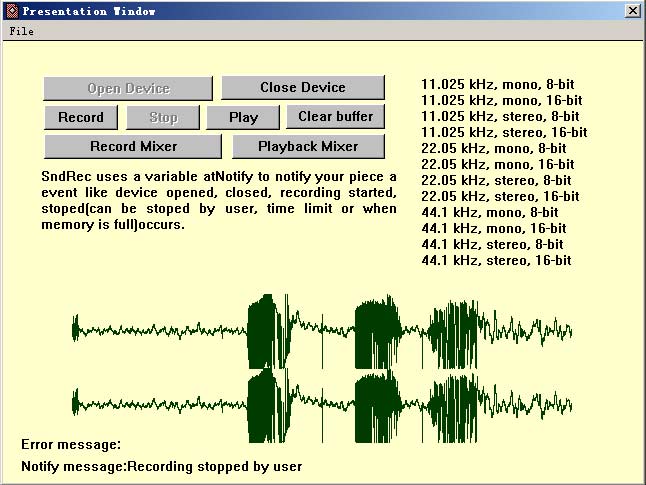Select format 11.025 kHz, mono, 8-bit
This screenshot has height=485, width=646.
497,84
